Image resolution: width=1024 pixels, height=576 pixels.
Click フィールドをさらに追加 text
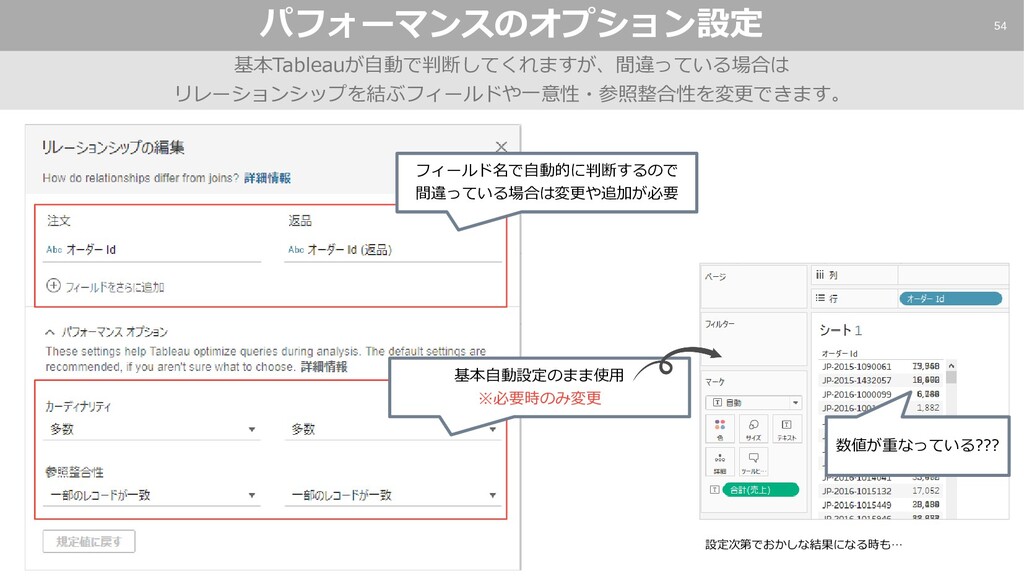[114, 287]
